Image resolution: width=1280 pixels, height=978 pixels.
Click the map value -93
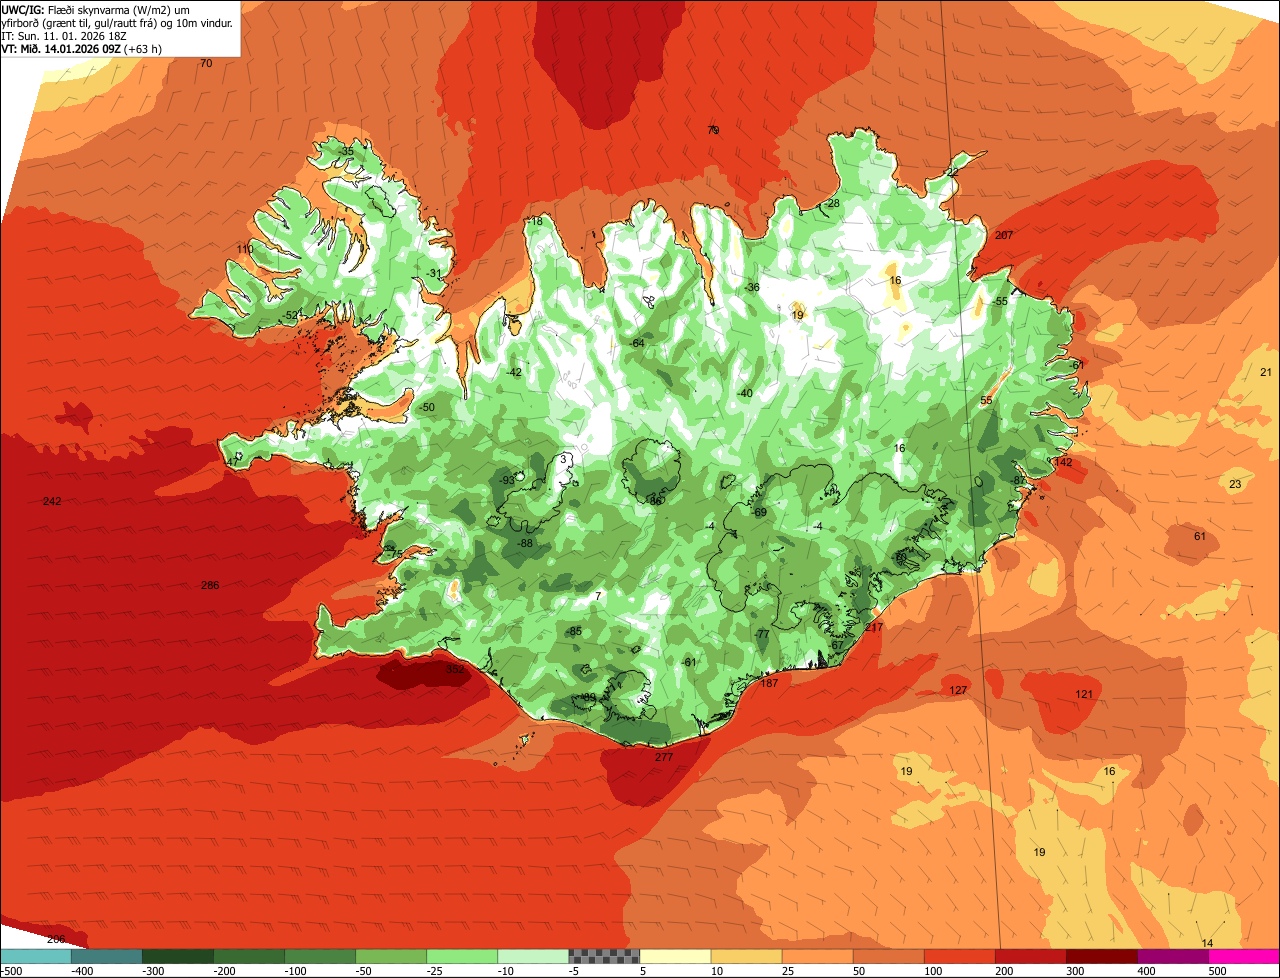tap(507, 480)
